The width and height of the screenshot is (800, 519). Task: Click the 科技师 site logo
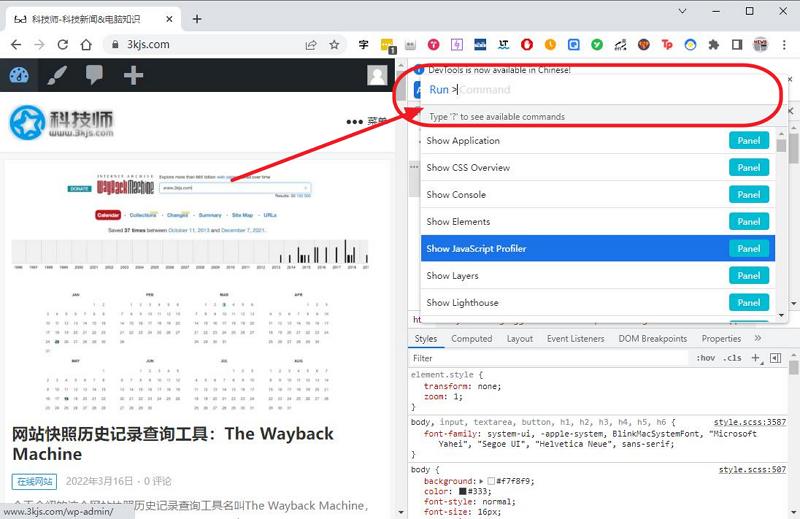[62, 122]
